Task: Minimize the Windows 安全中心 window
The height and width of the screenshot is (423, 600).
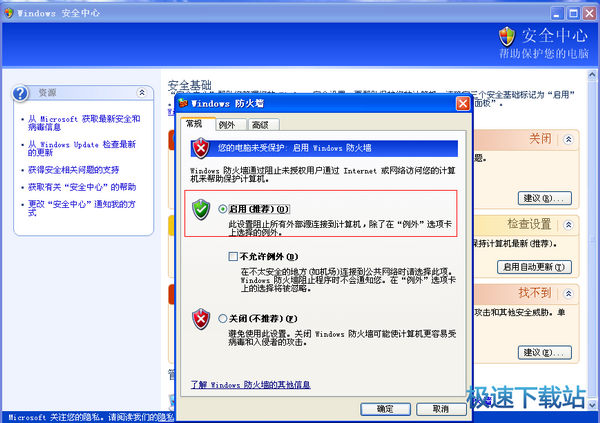Action: (x=557, y=13)
